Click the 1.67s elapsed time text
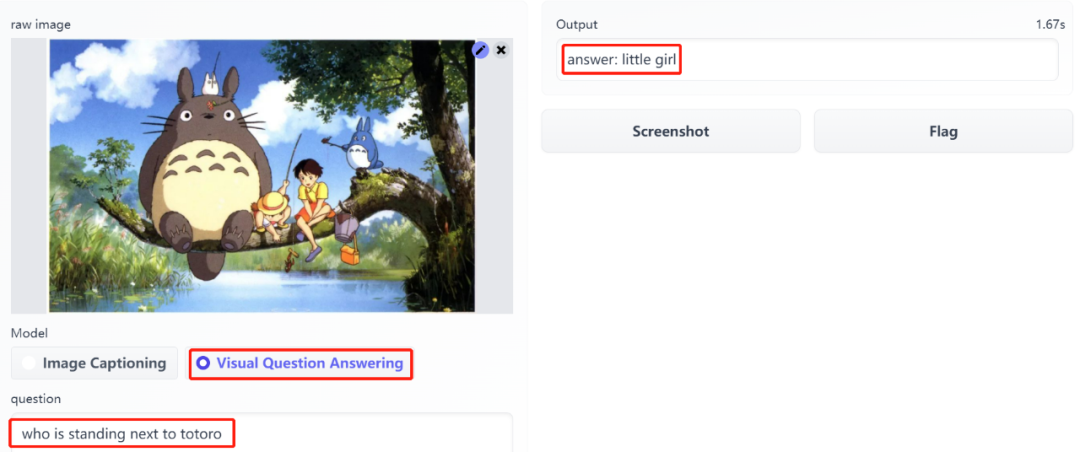This screenshot has height=452, width=1080. pos(1050,25)
